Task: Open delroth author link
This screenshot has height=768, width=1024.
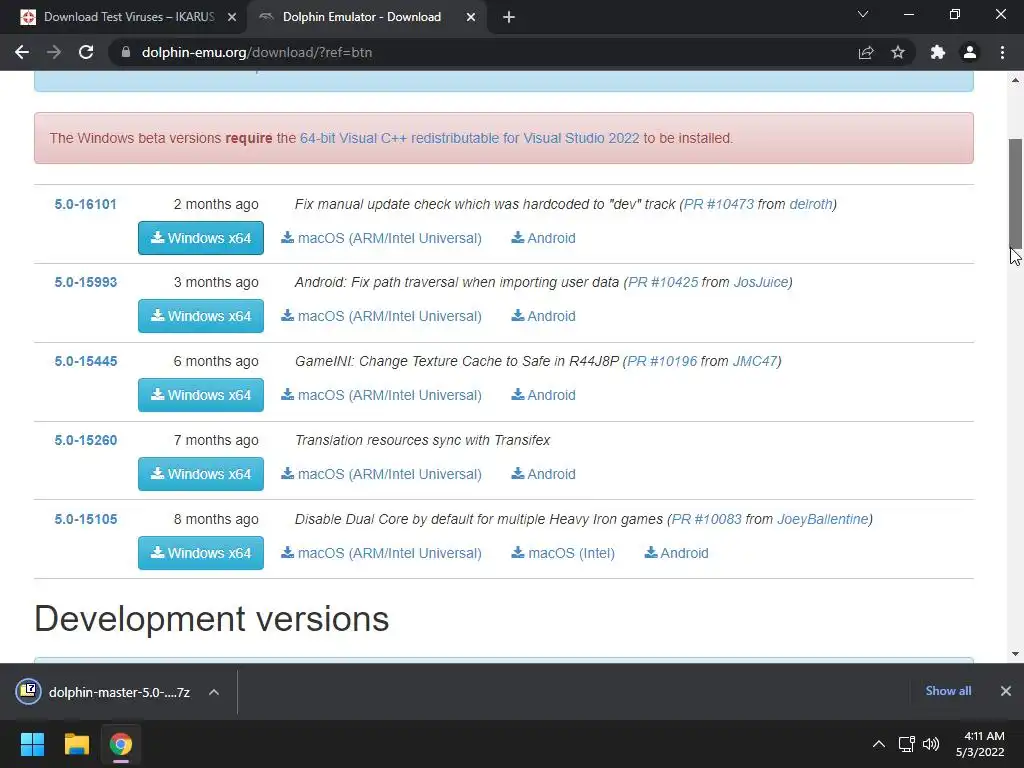Action: click(x=811, y=204)
